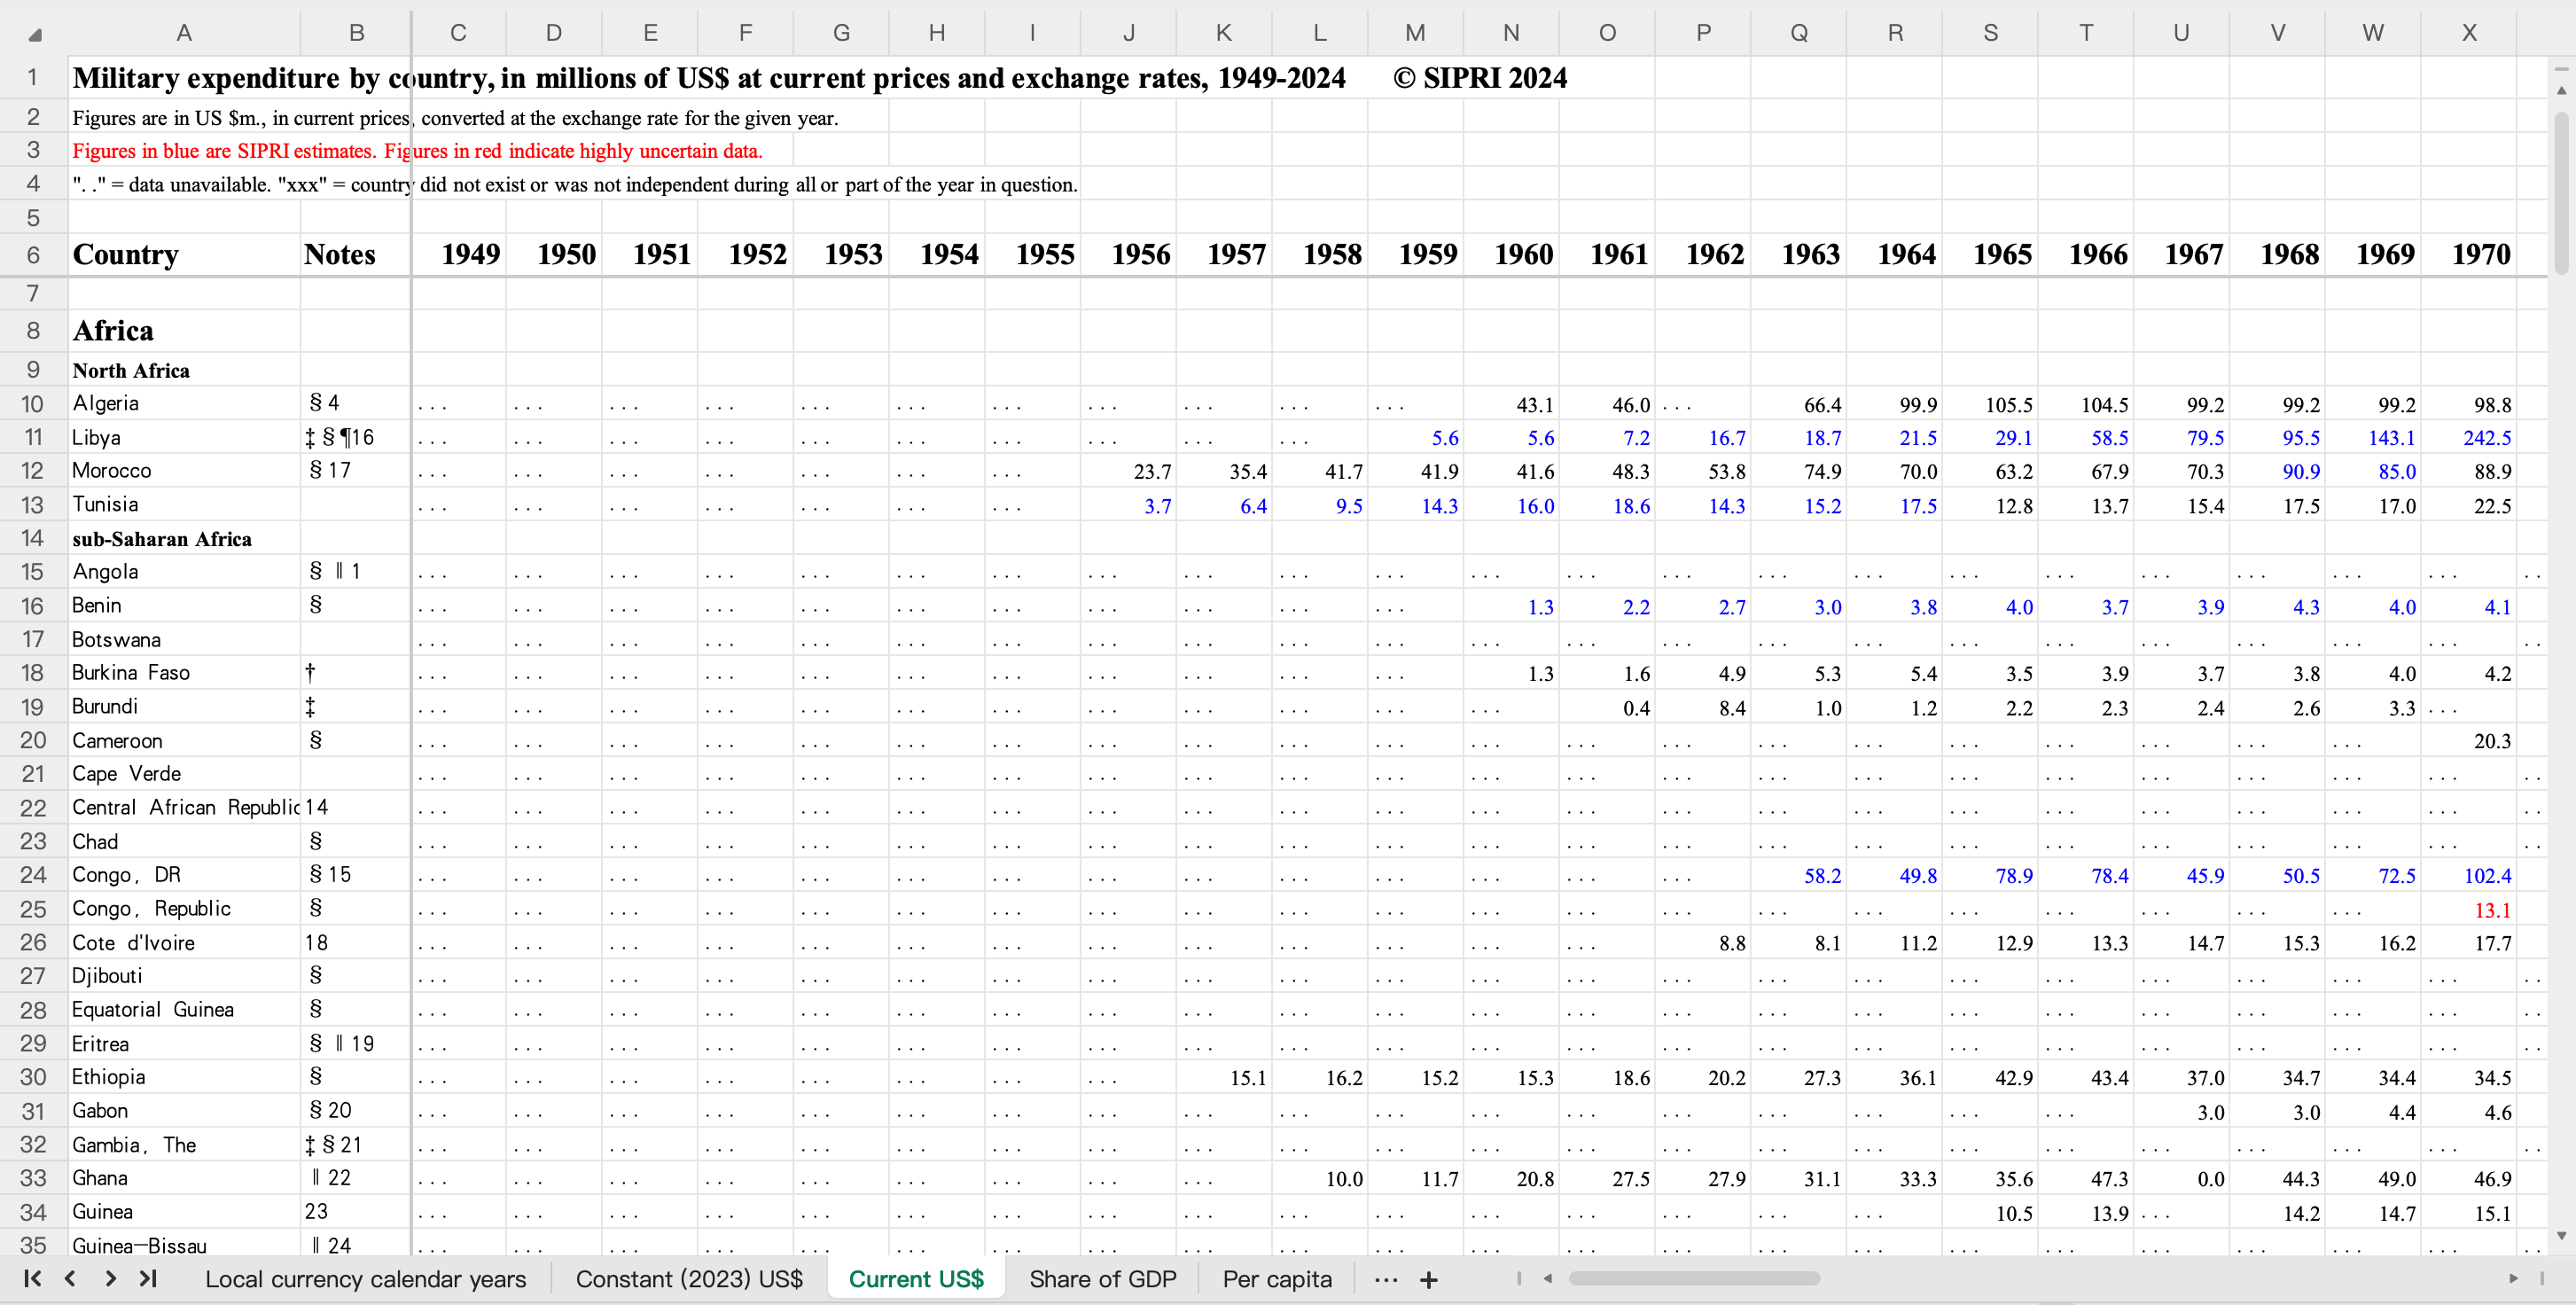The height and width of the screenshot is (1305, 2576).
Task: Jump to first sheet tab arrow
Action: tap(32, 1278)
